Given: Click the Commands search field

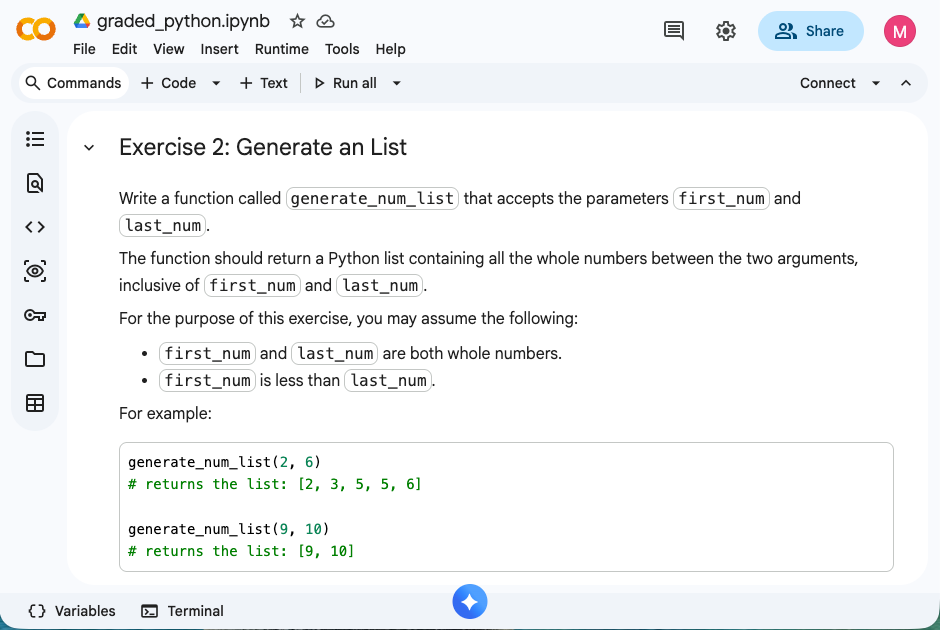Looking at the screenshot, I should pos(73,83).
